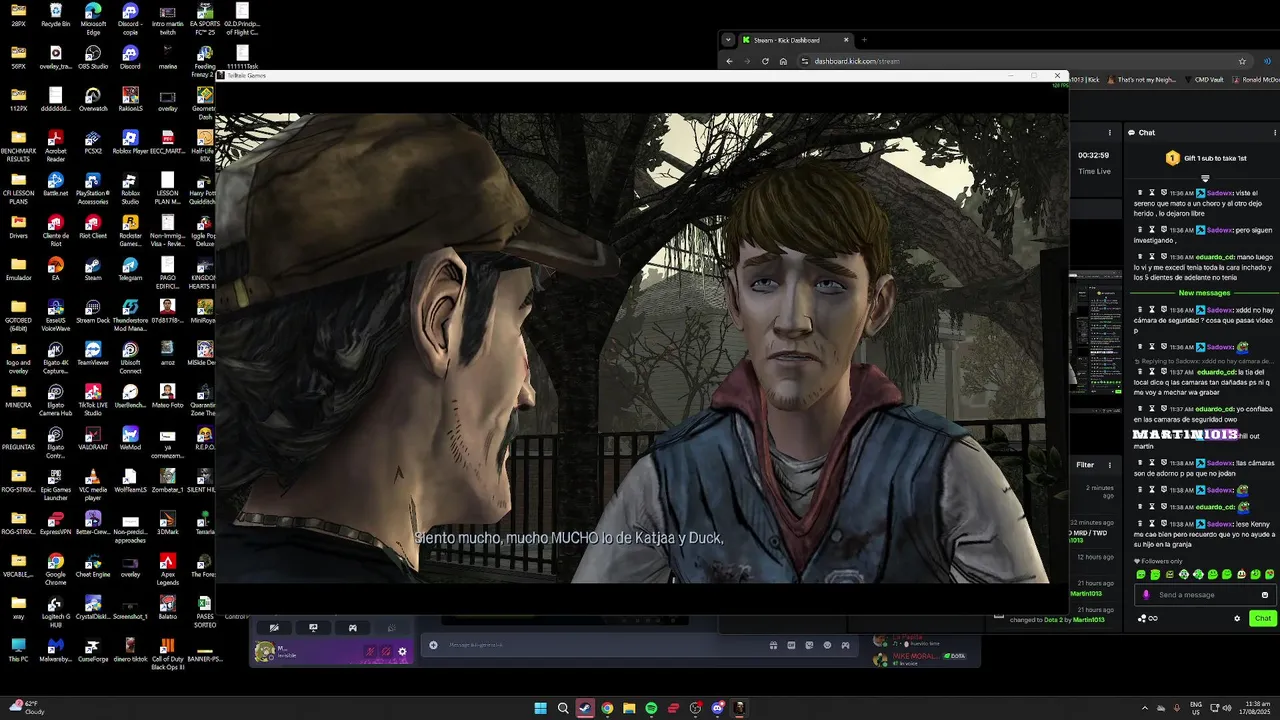Open the PCSX2 desktop shortcut
Viewport: 1280px width, 720px height.
click(x=93, y=141)
